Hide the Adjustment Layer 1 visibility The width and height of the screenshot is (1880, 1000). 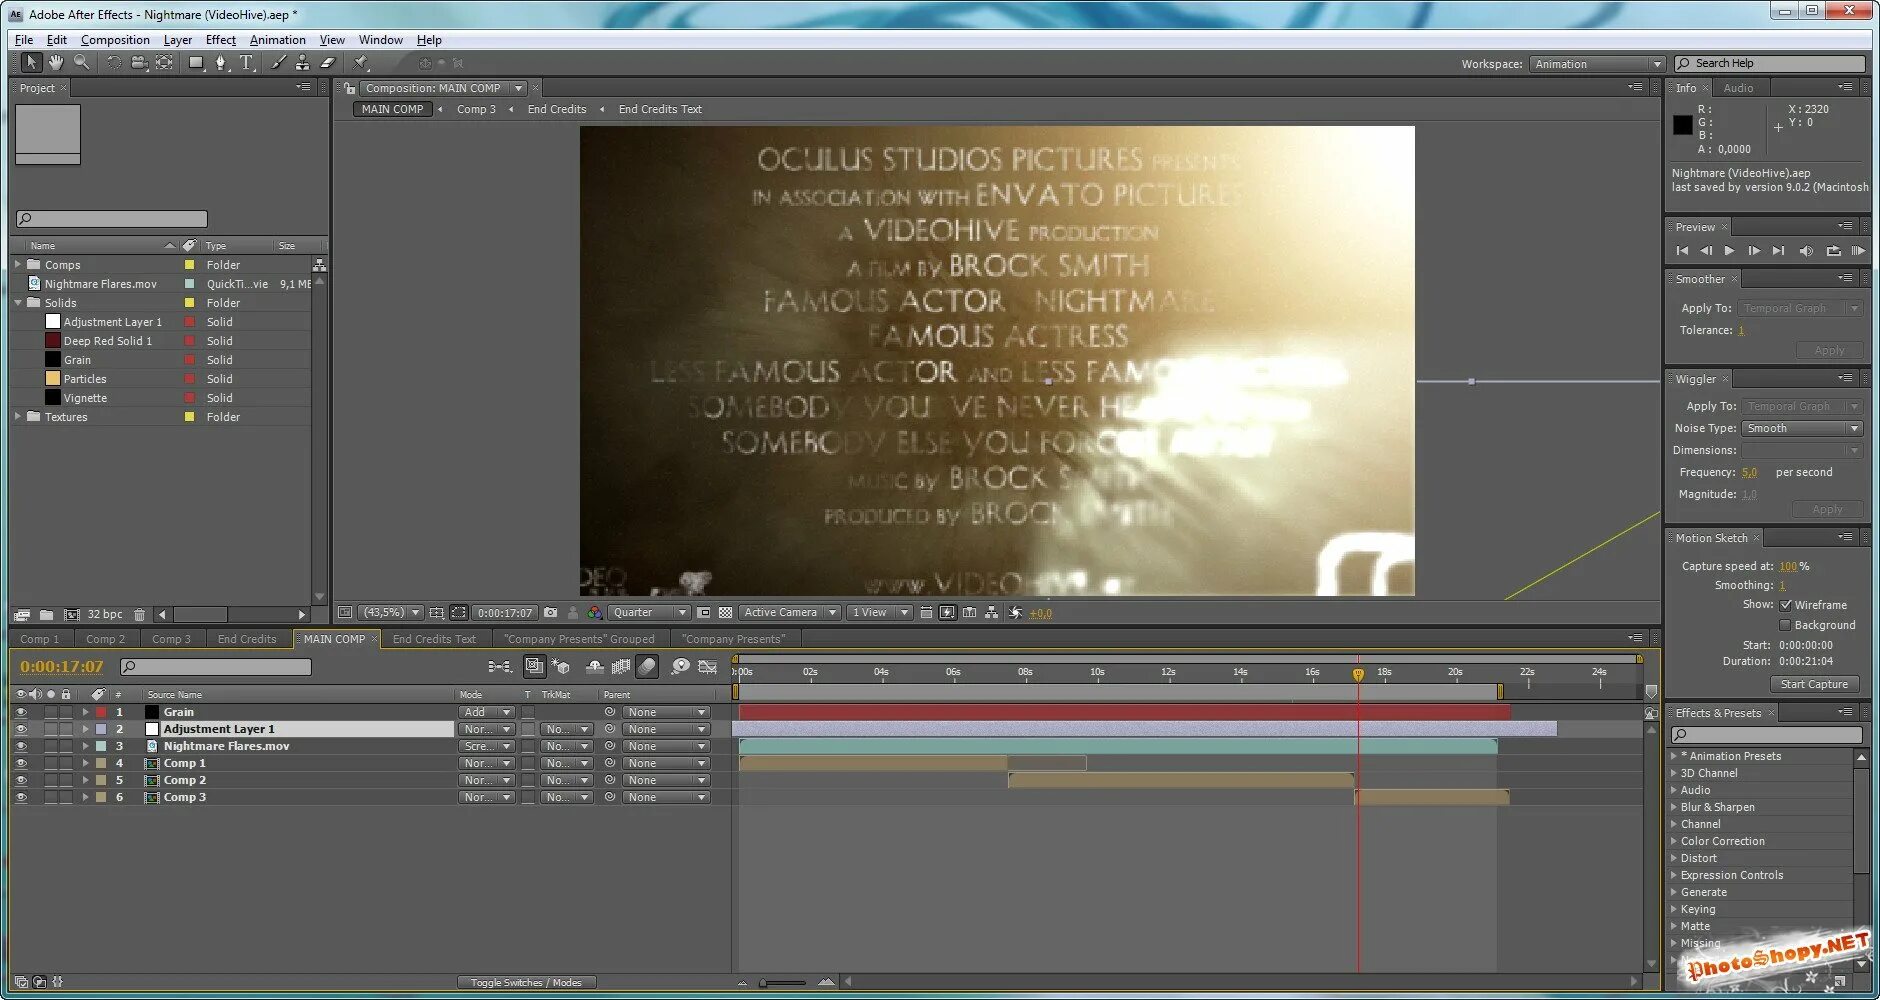pos(20,729)
